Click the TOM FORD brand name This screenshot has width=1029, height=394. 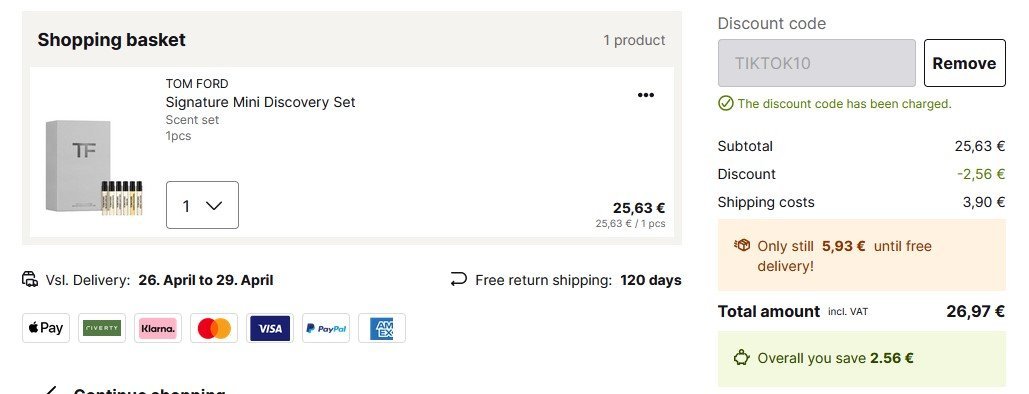tap(197, 84)
